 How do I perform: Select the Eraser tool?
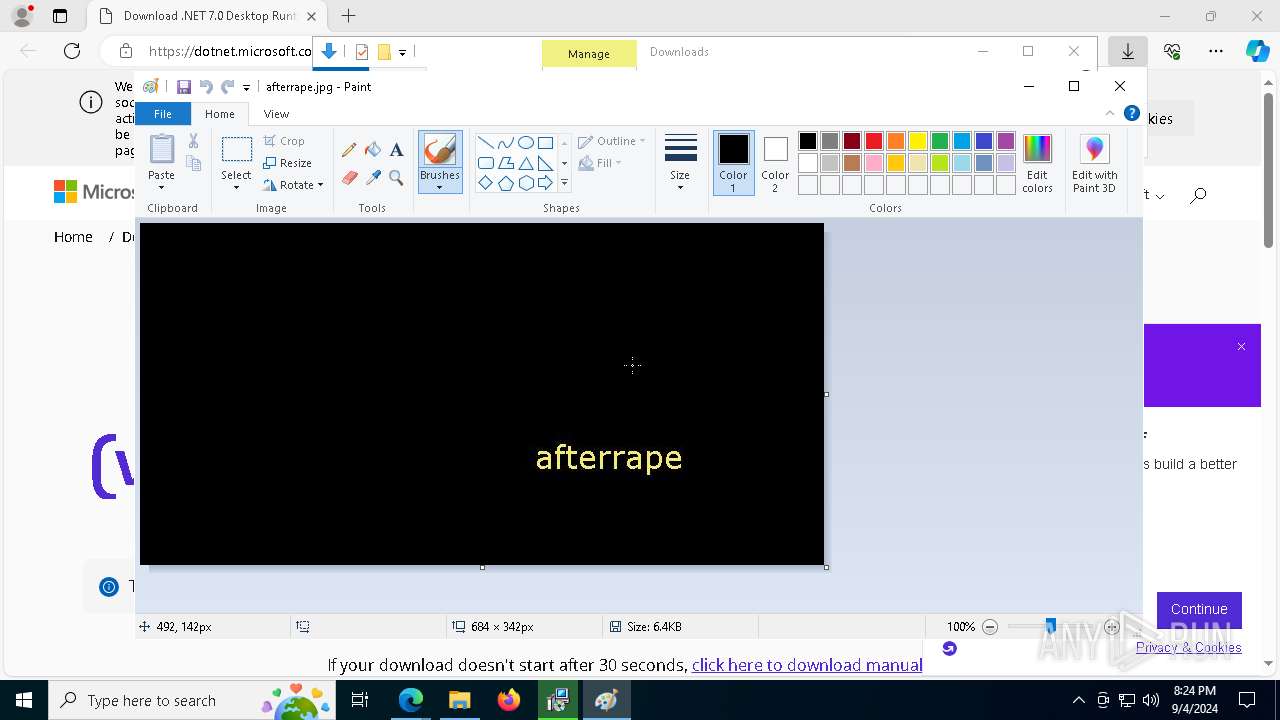point(349,178)
